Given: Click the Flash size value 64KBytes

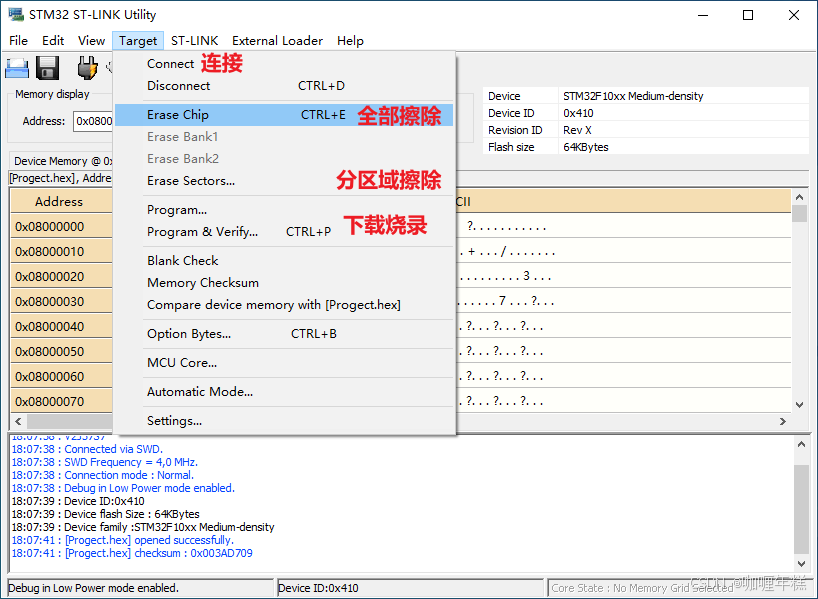Looking at the screenshot, I should tap(585, 147).
